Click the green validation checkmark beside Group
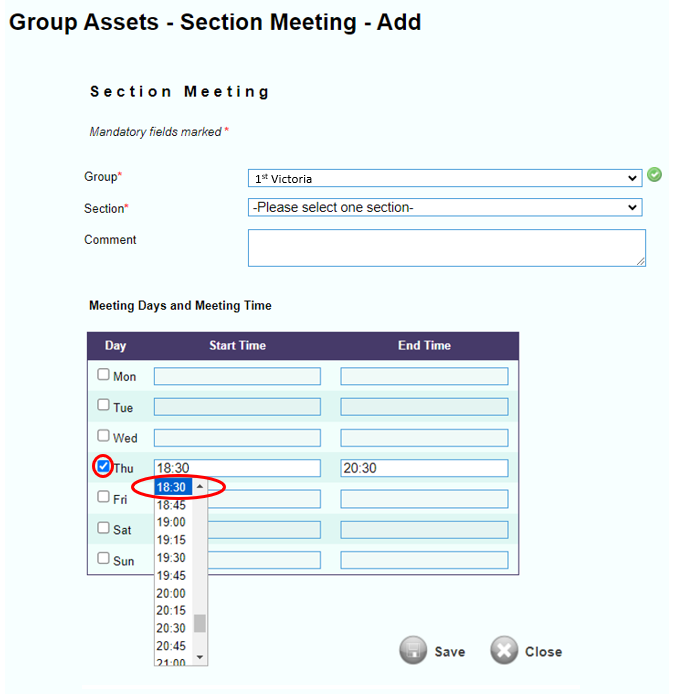The width and height of the screenshot is (684, 694). pyautogui.click(x=654, y=175)
